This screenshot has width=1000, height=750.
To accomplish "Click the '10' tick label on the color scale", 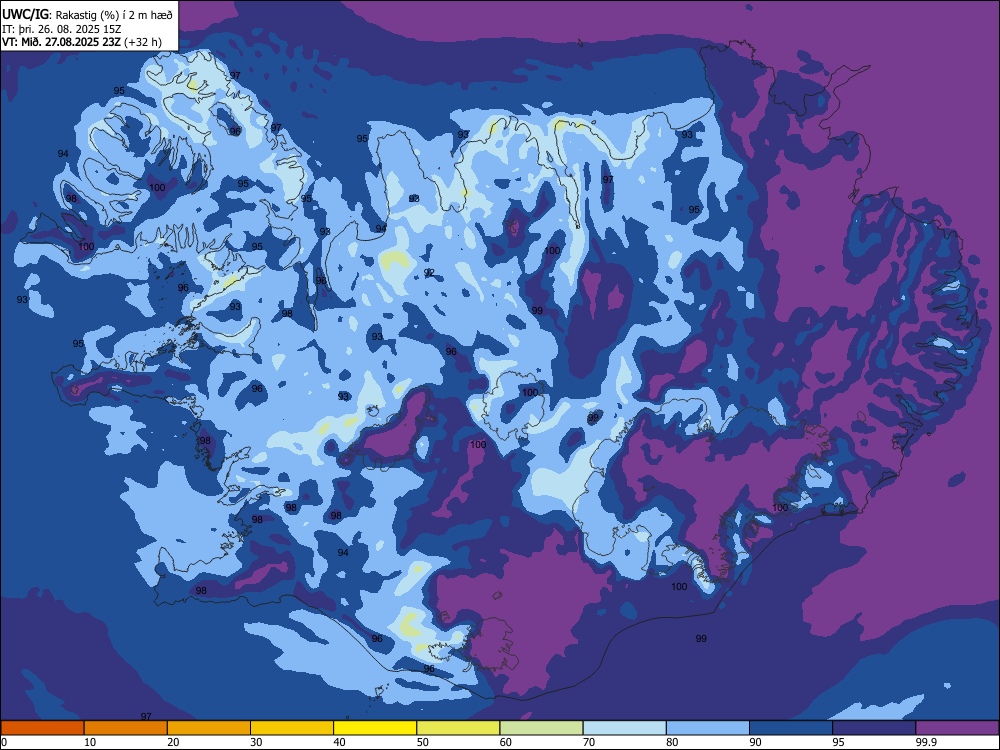I will [x=90, y=742].
